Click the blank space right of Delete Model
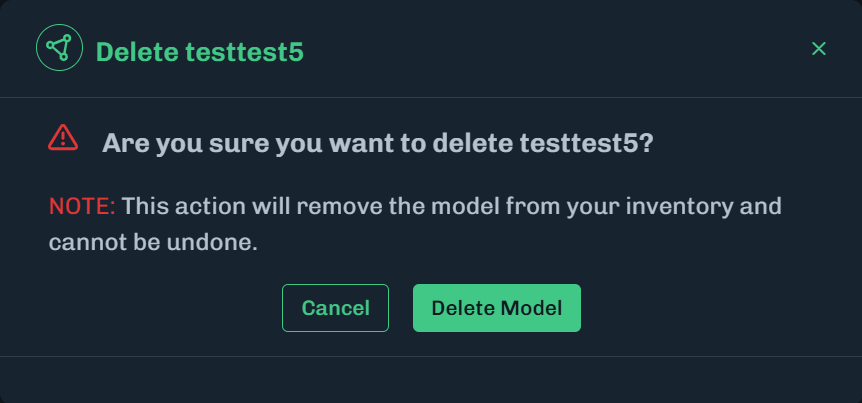The image size is (862, 403). pyautogui.click(x=700, y=308)
